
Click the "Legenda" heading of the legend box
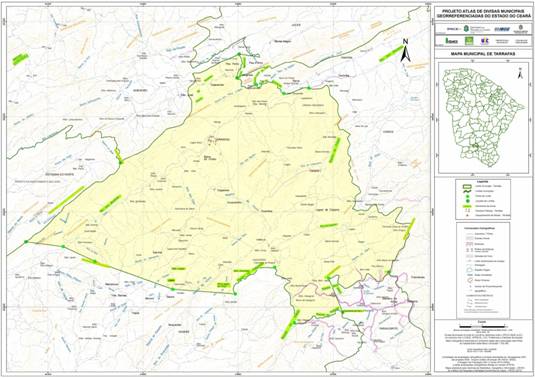coord(482,181)
